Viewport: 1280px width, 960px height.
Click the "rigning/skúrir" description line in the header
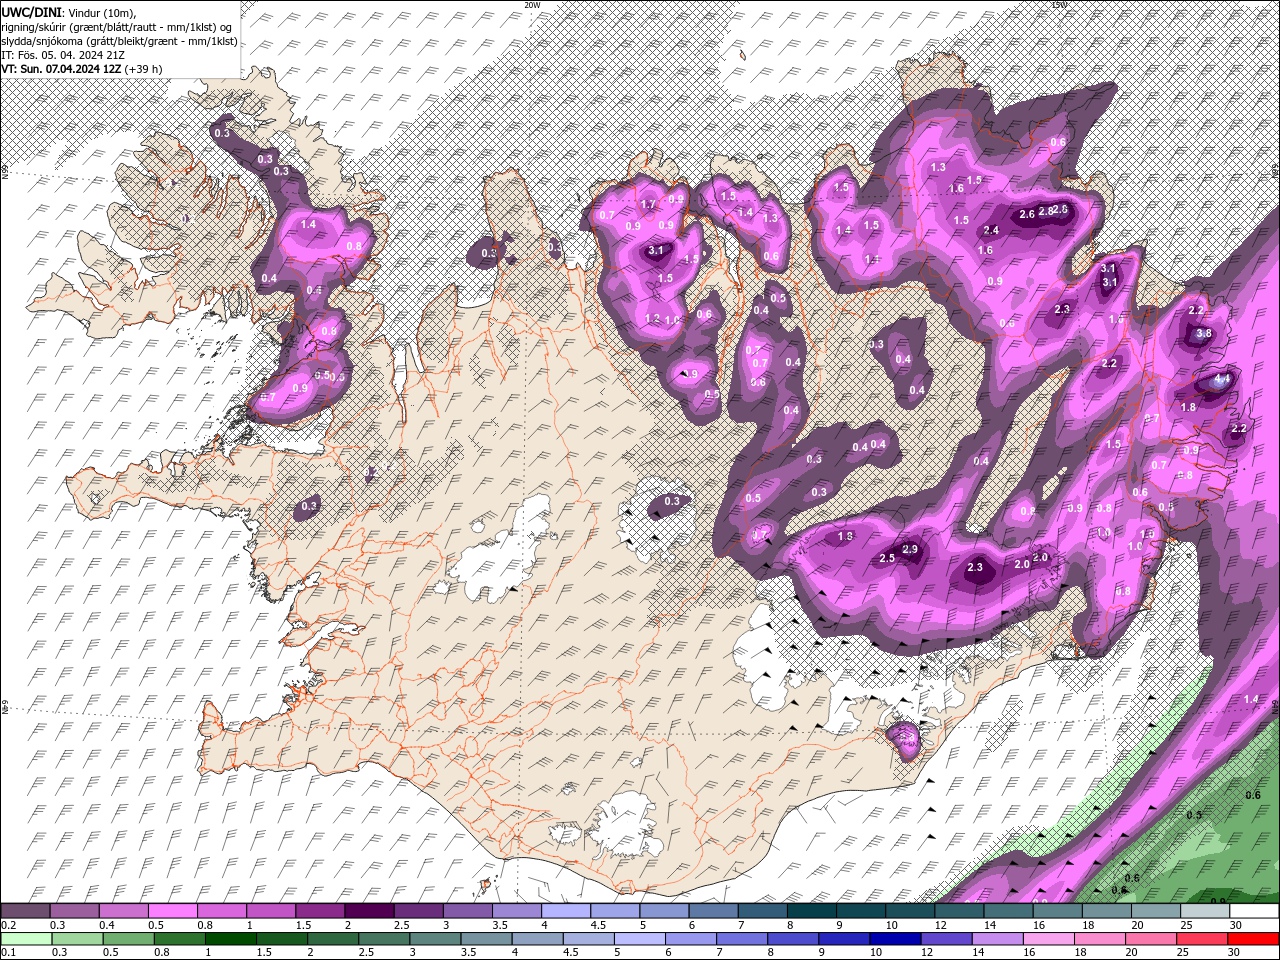coord(117,26)
